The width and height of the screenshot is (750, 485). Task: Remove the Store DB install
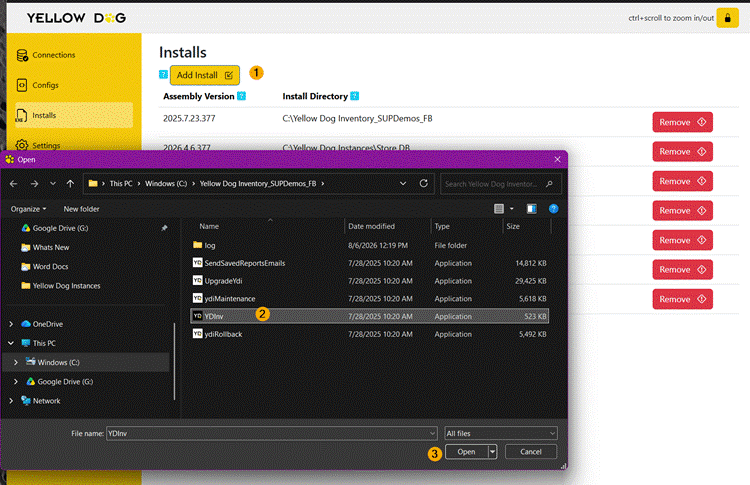[x=683, y=152]
